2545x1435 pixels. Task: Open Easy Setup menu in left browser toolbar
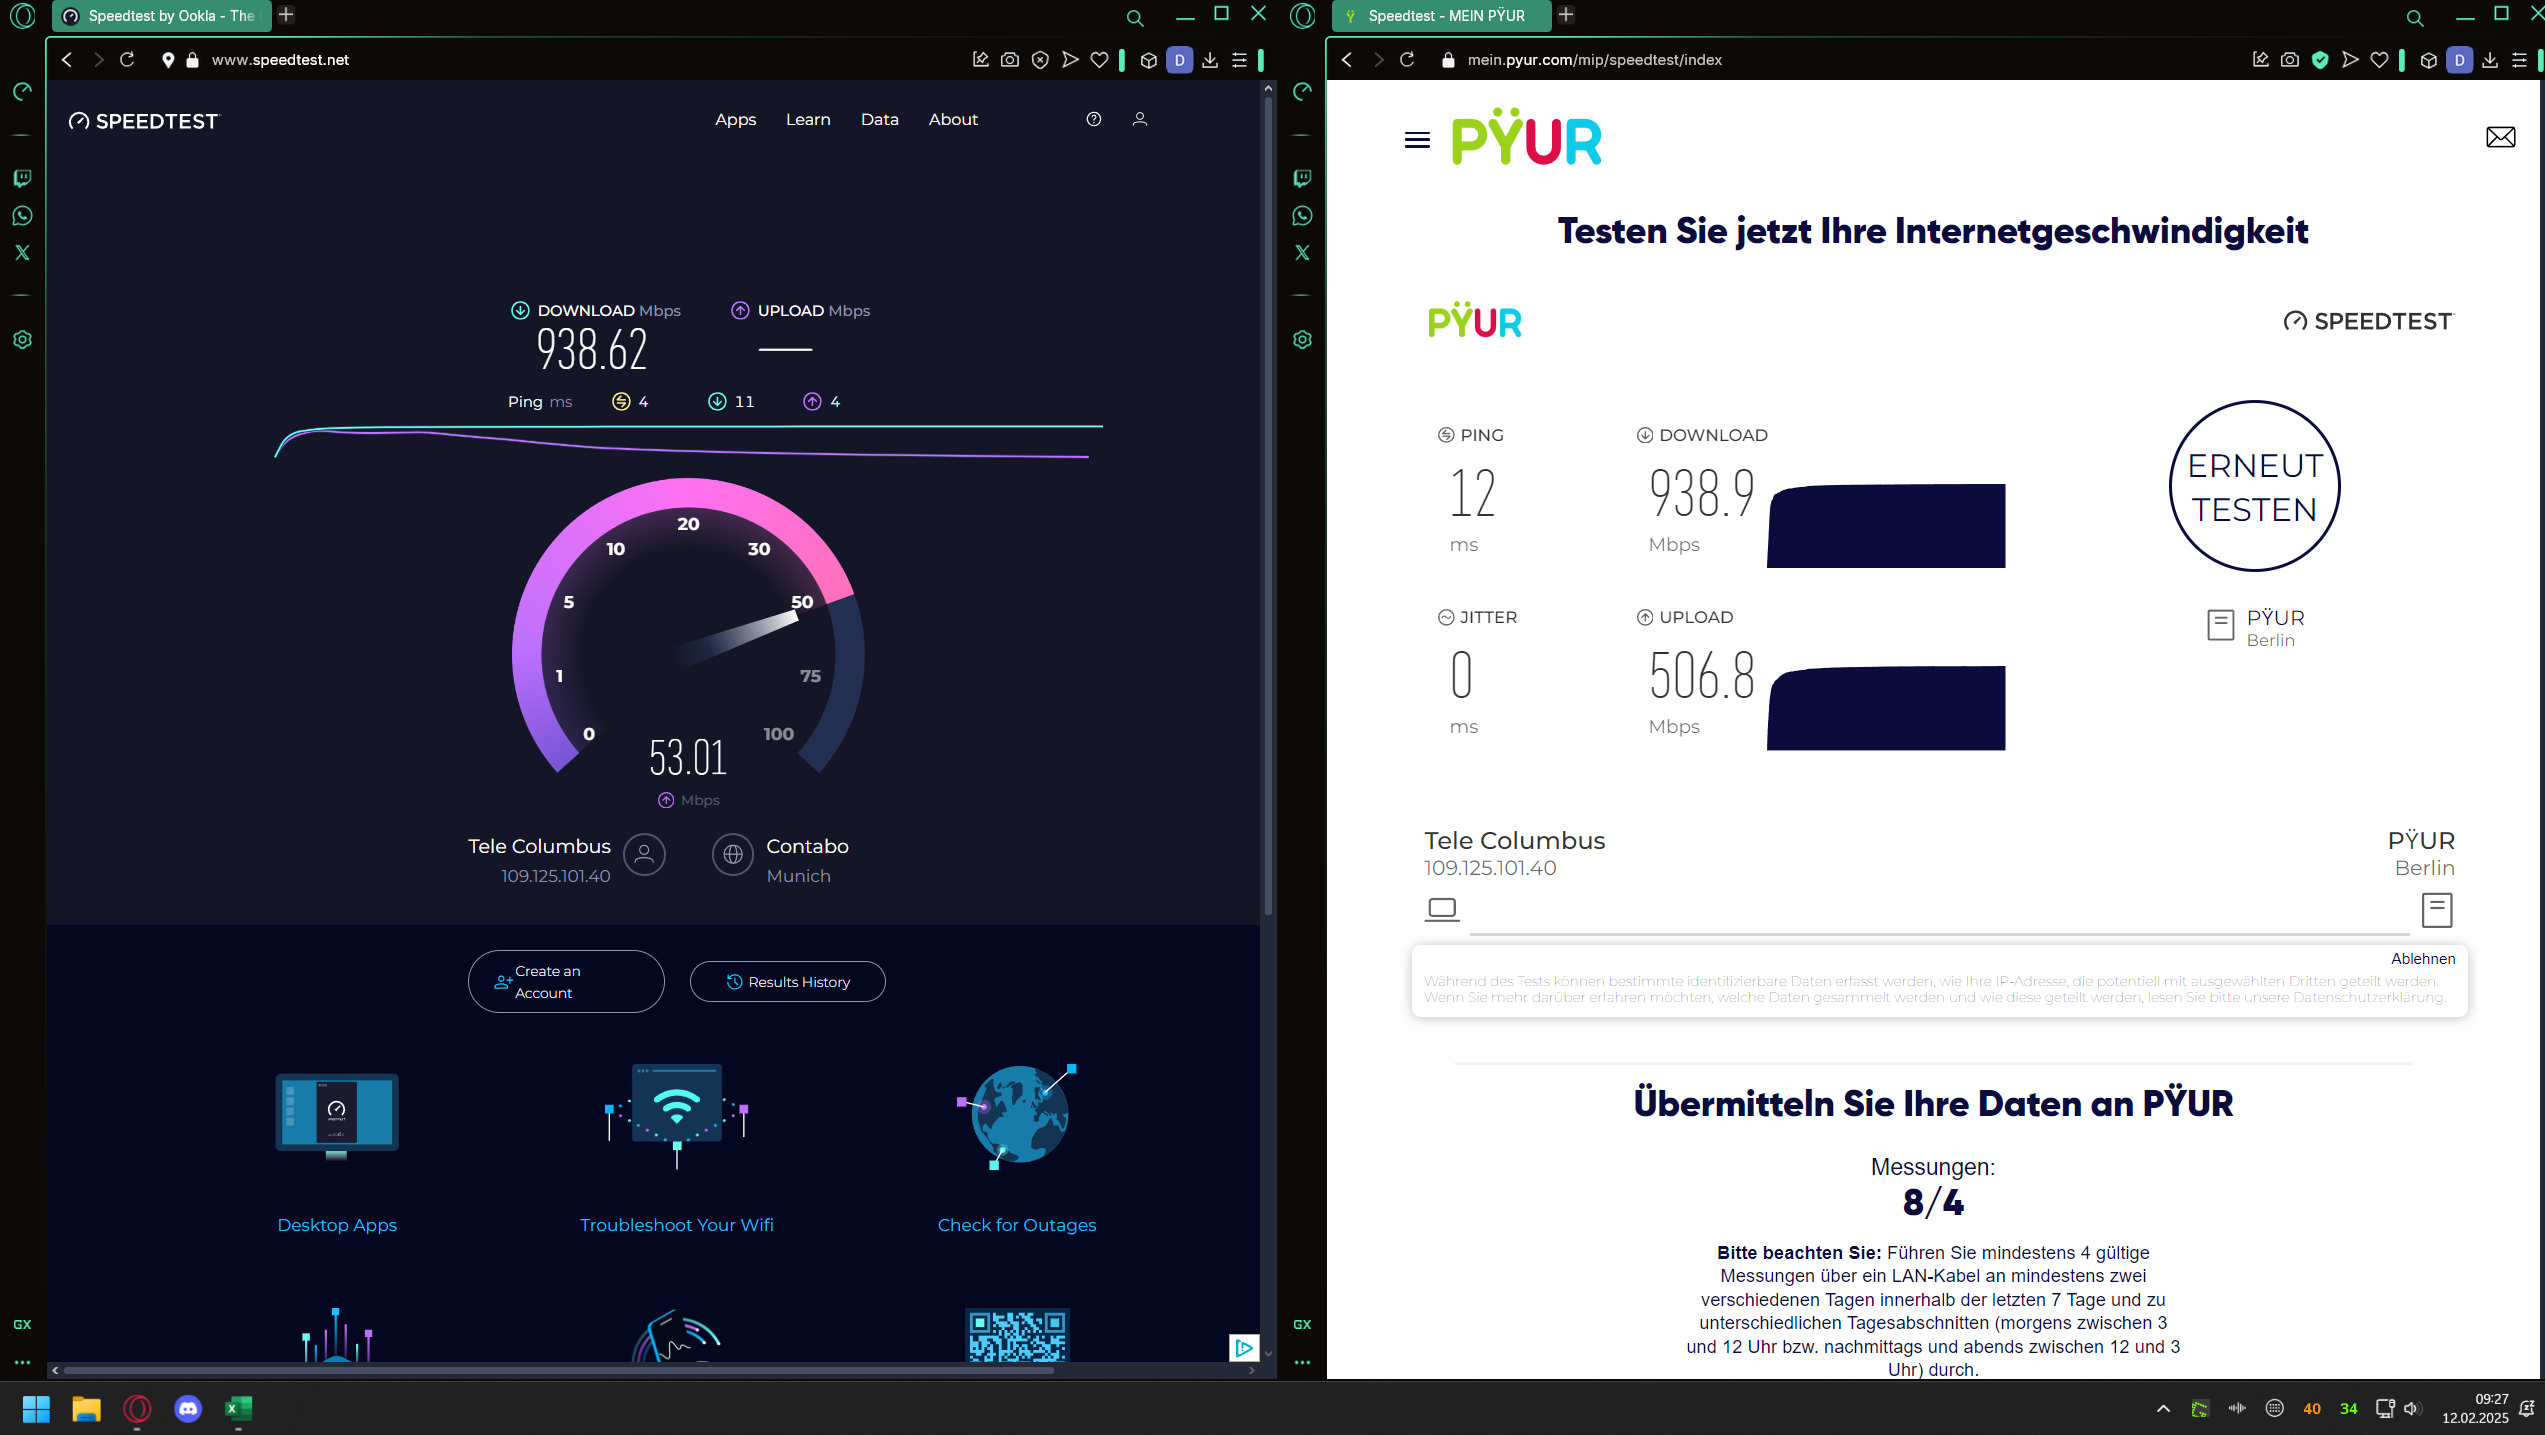click(x=1239, y=60)
